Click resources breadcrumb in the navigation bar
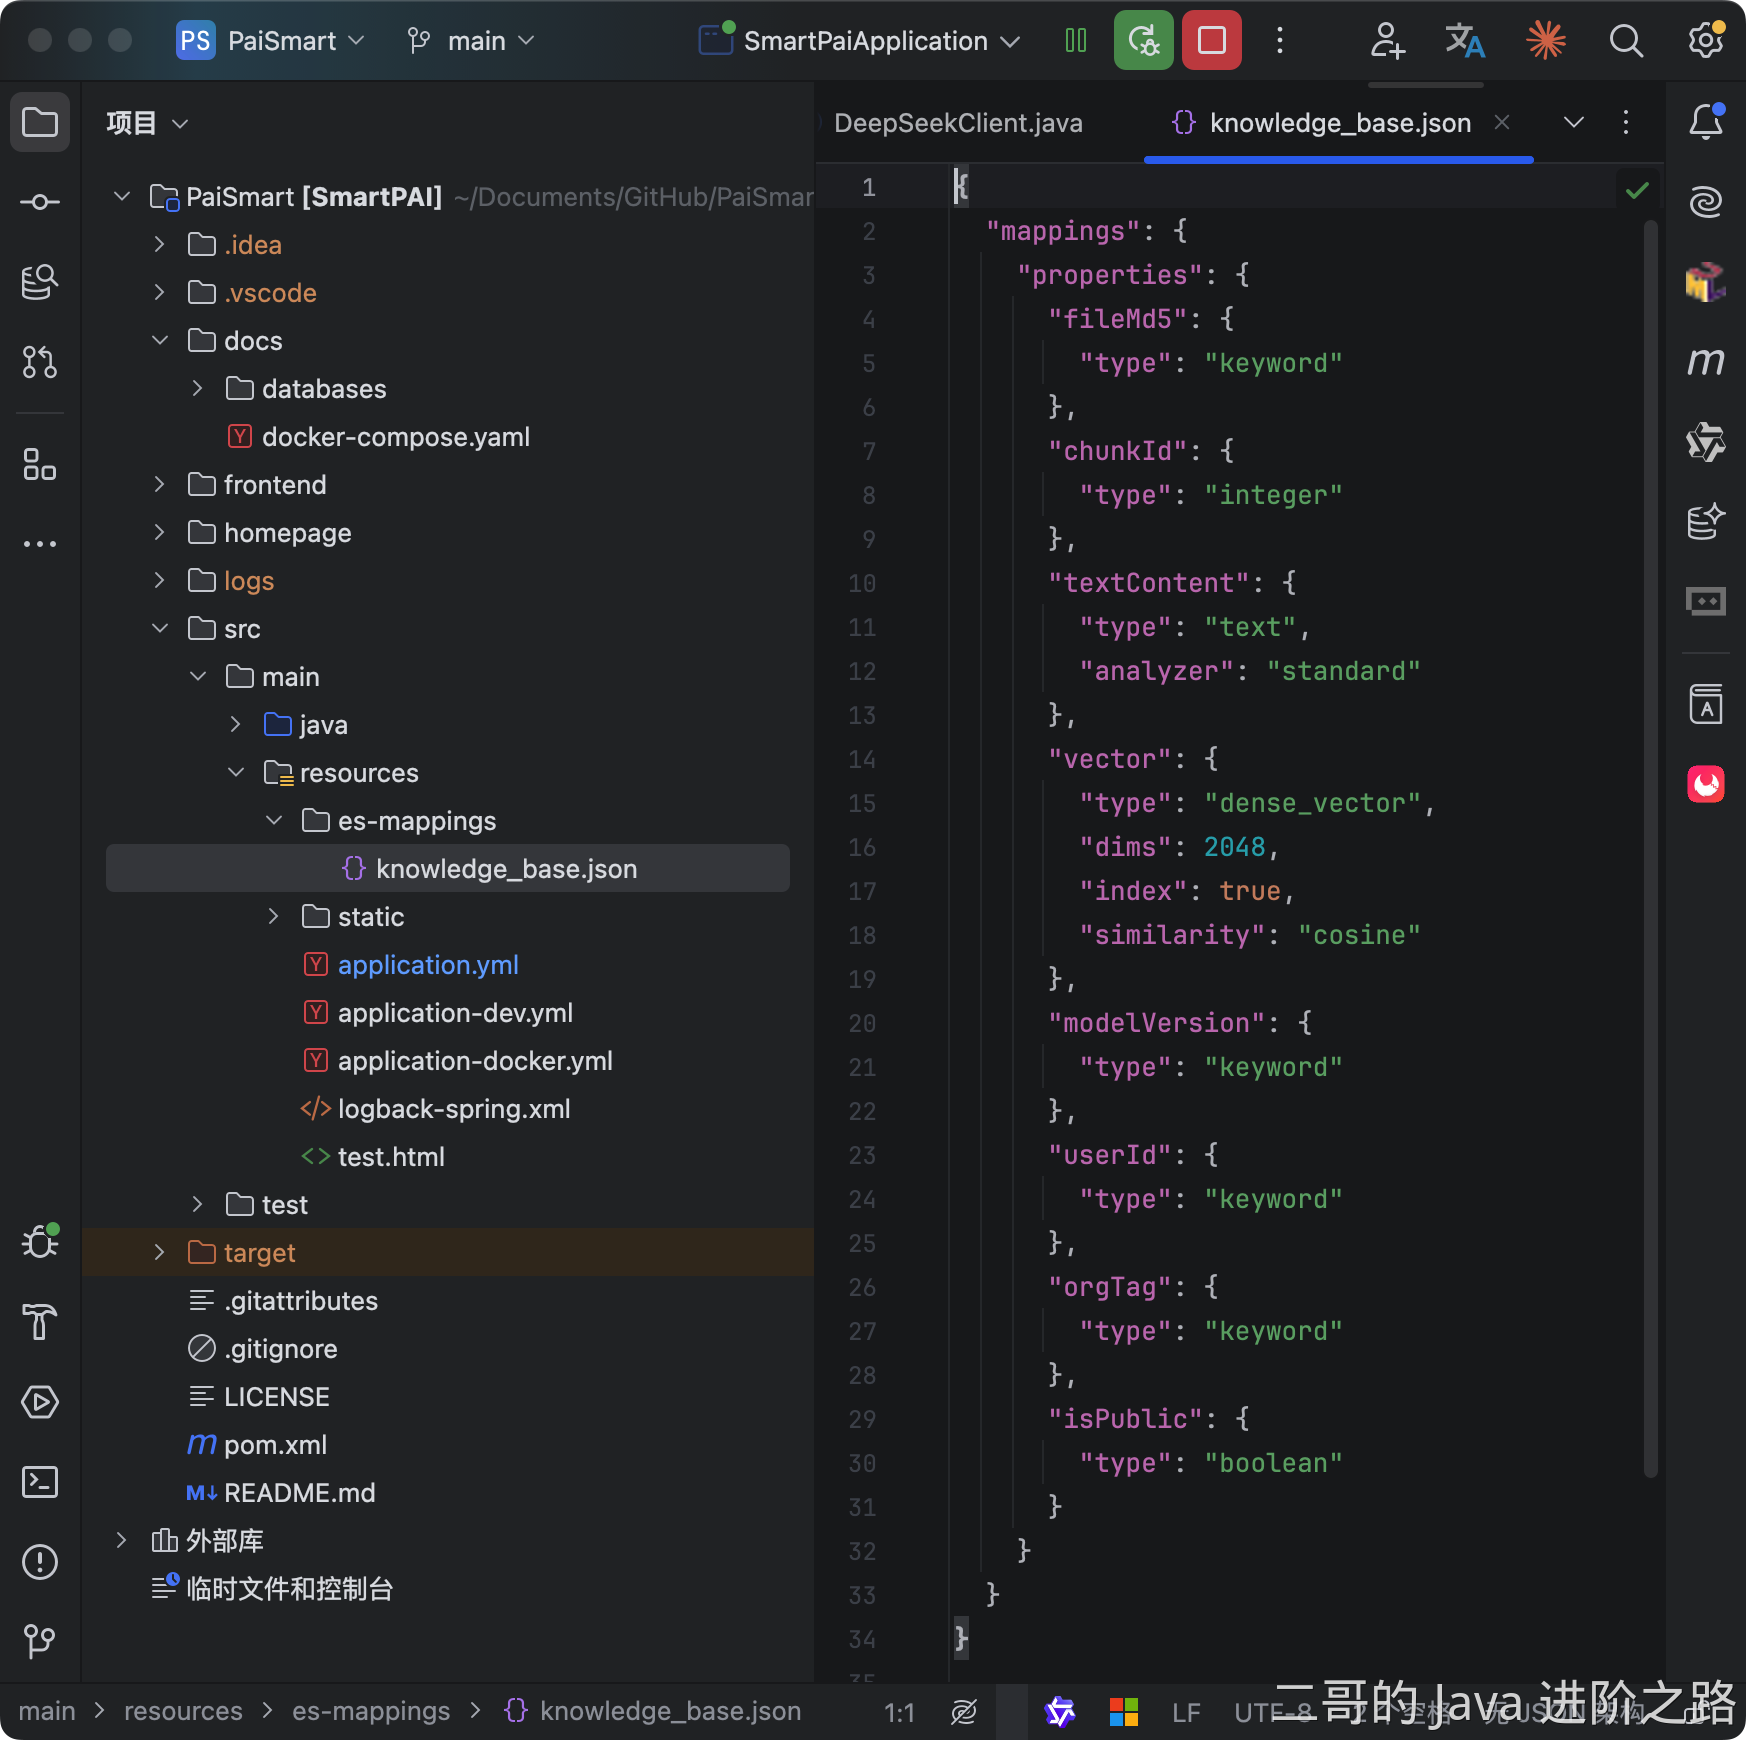The height and width of the screenshot is (1740, 1746). point(183,1712)
